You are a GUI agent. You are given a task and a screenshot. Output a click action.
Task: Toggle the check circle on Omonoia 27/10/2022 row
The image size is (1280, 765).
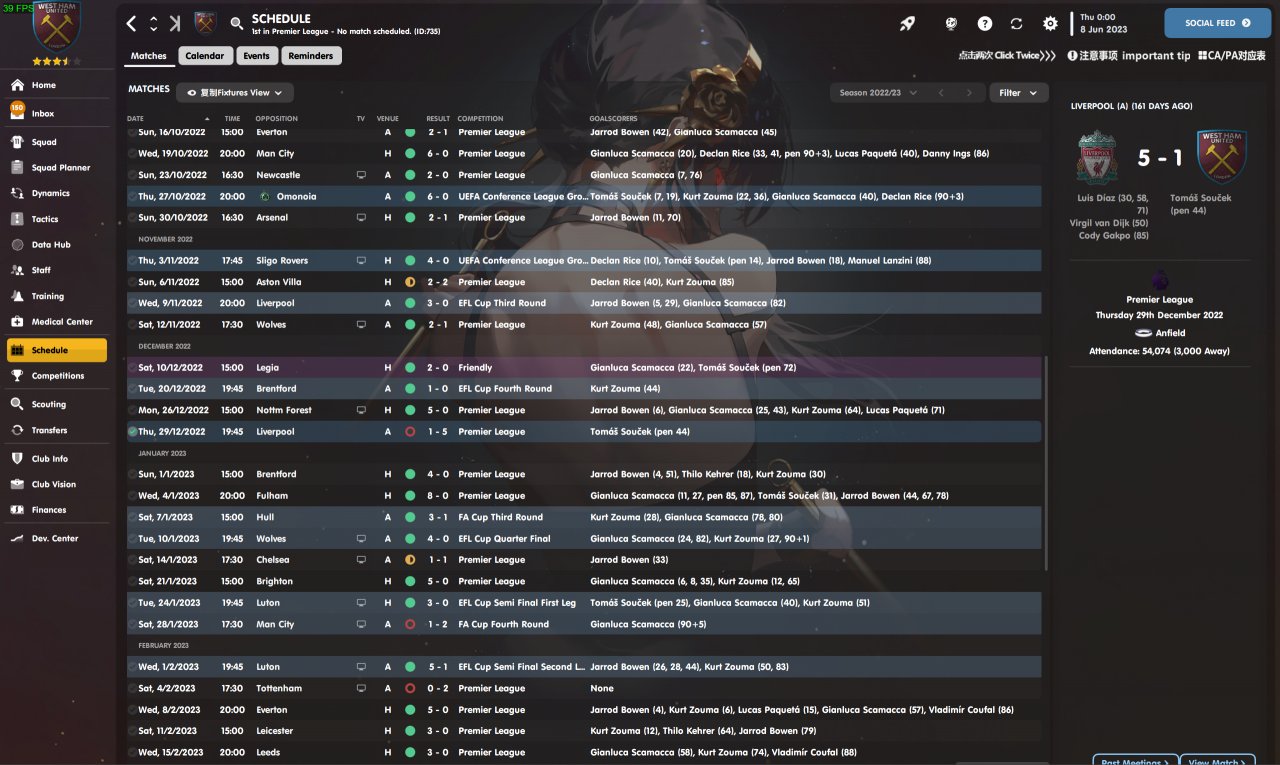coord(132,197)
